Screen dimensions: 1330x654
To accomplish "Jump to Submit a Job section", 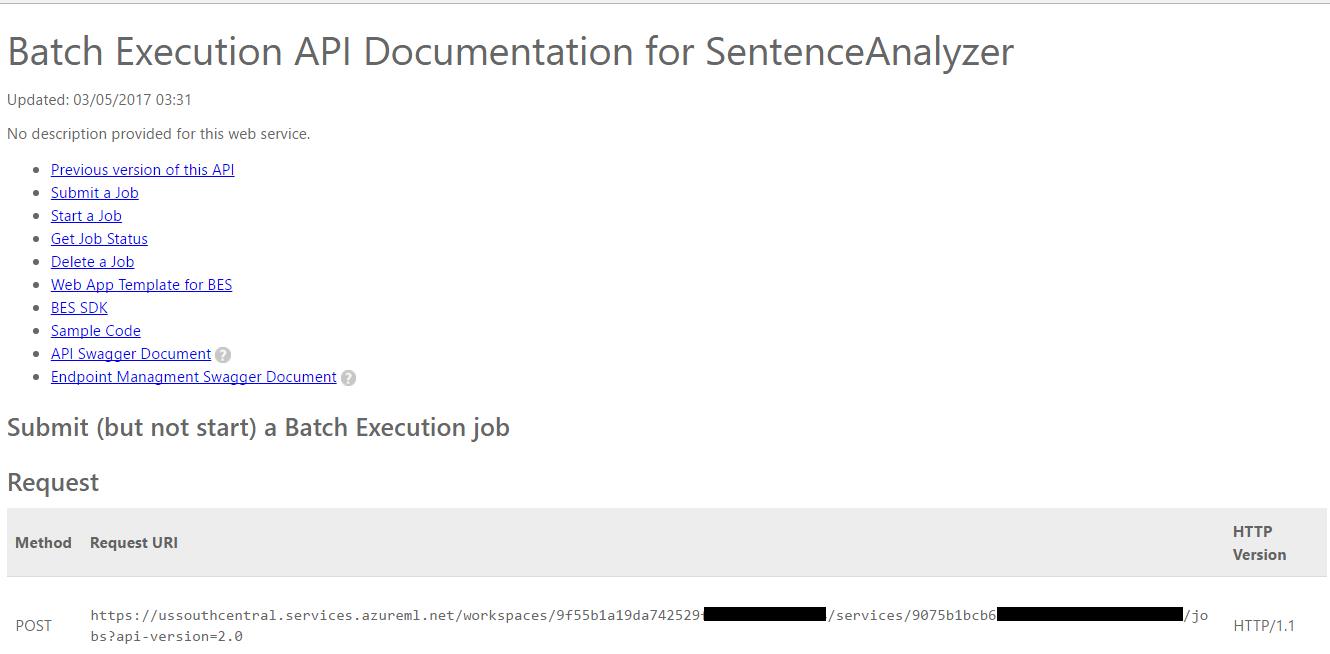I will pos(95,193).
